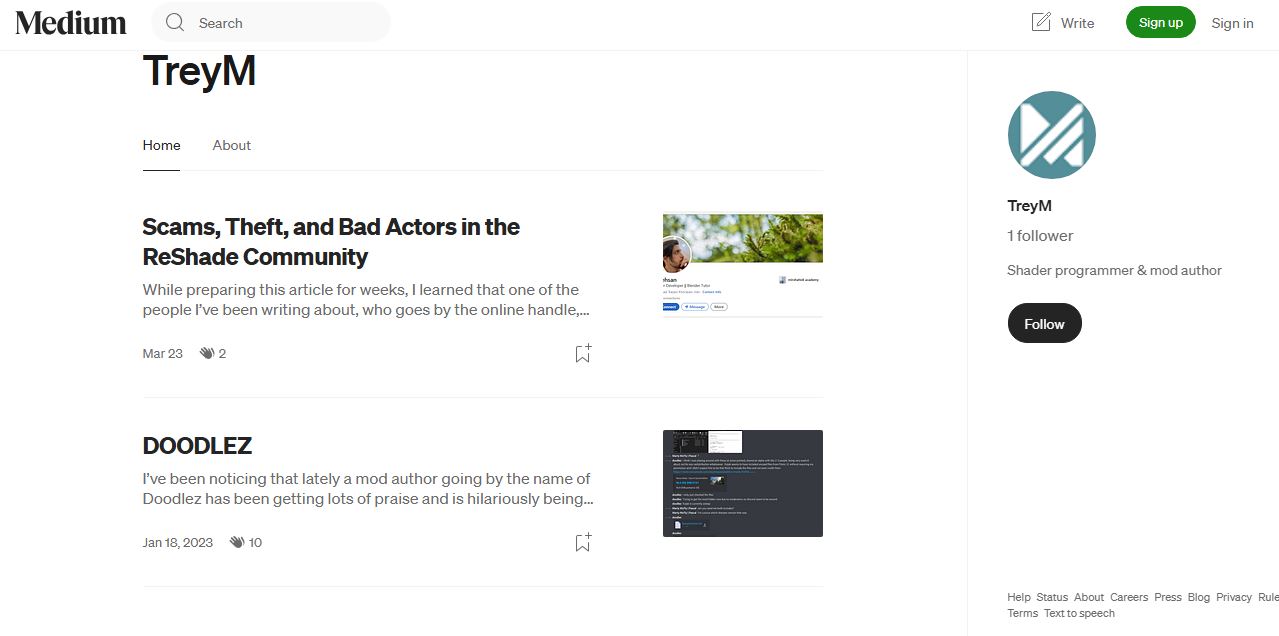Viewport: 1279px width, 636px height.
Task: Click the green Sign up button
Action: 1161,22
